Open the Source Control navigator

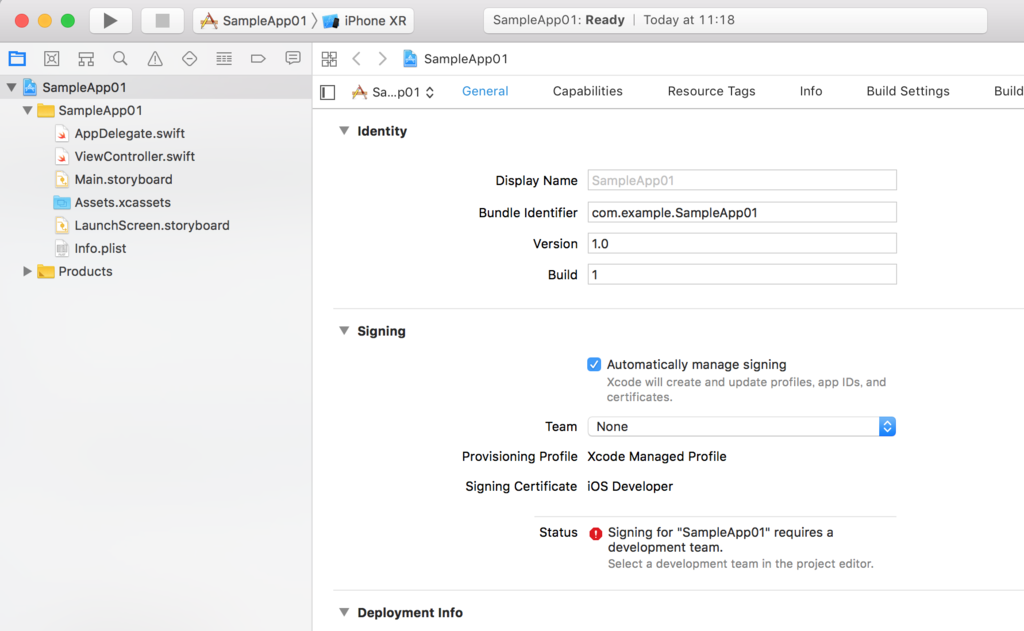(52, 59)
